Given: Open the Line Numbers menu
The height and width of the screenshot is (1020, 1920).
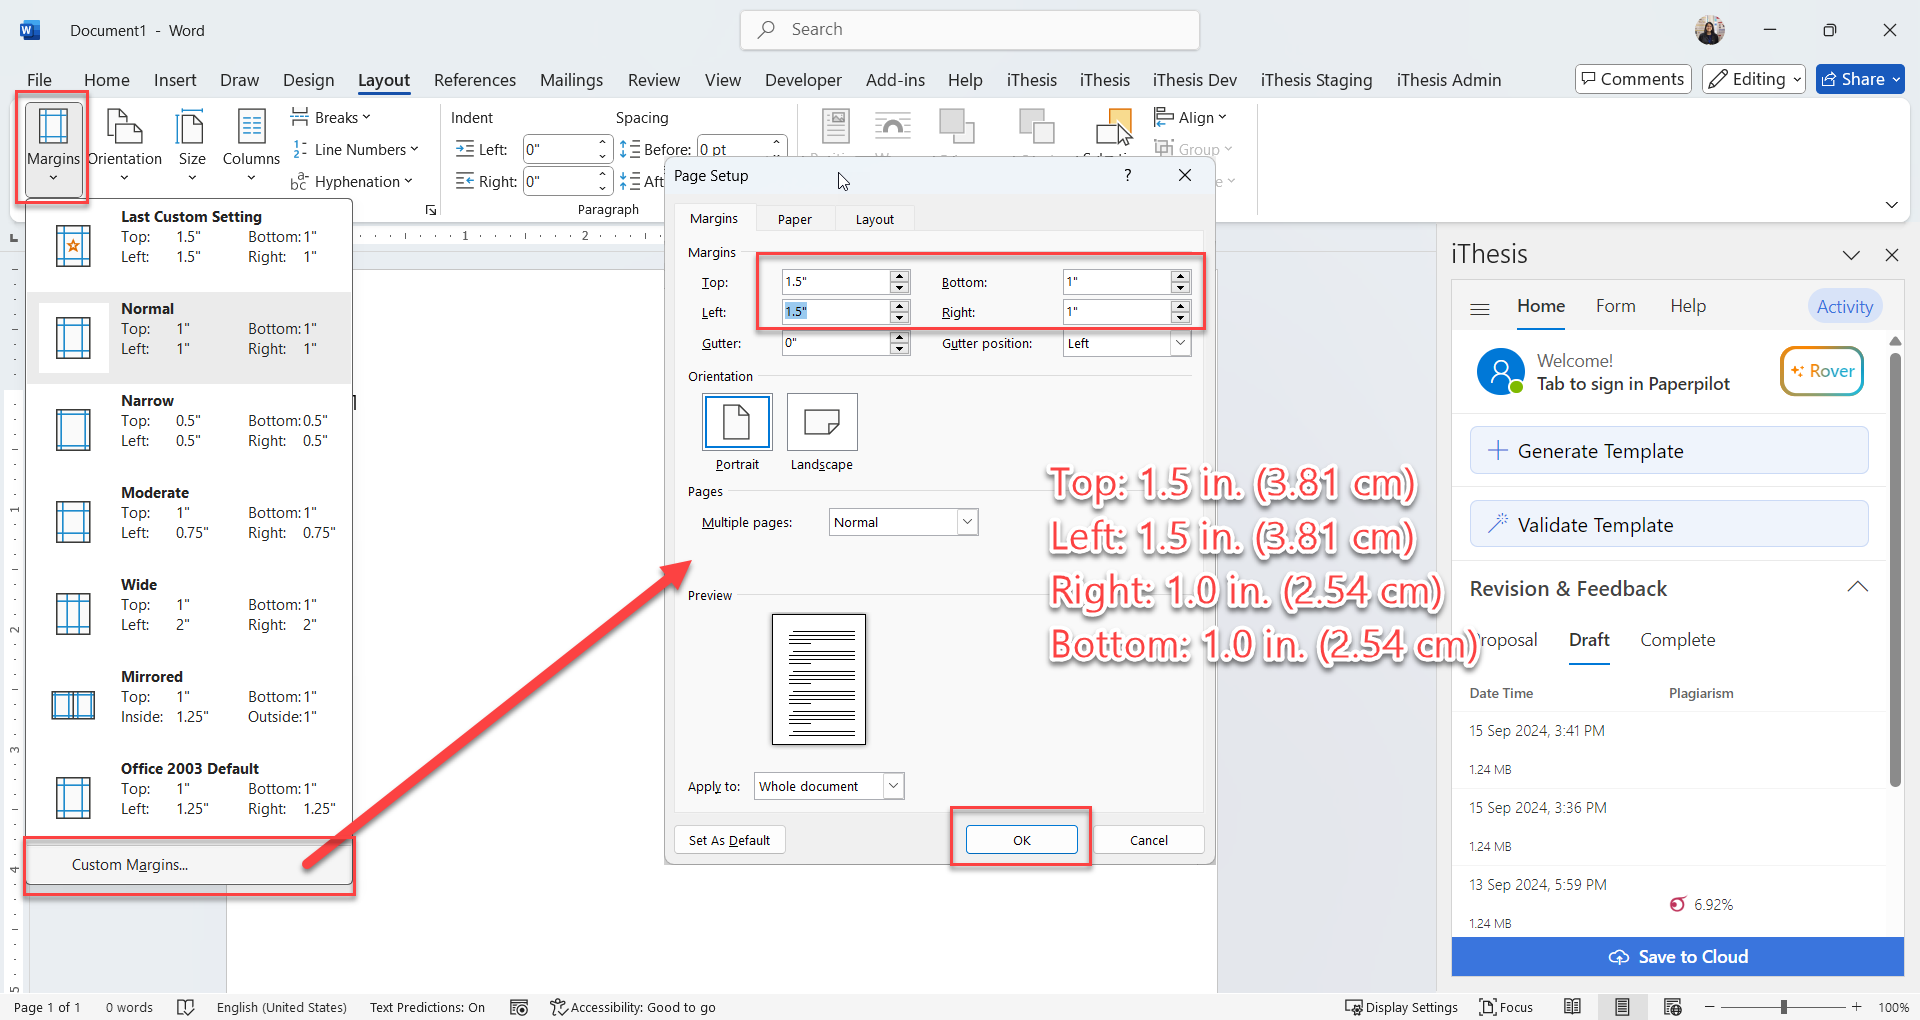Looking at the screenshot, I should click(x=355, y=150).
